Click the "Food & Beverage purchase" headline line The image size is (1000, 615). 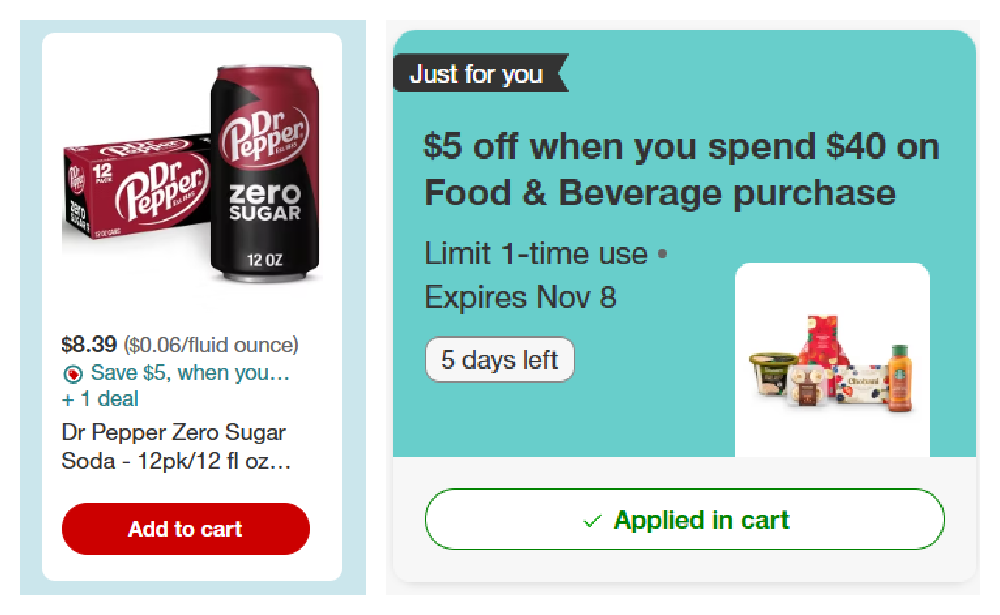659,192
